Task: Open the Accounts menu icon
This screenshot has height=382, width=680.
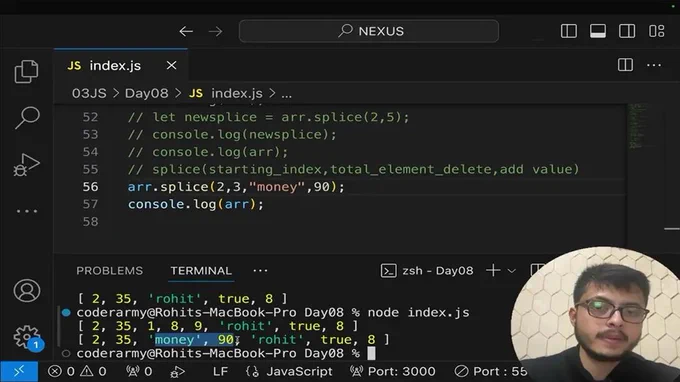Action: coord(27,291)
